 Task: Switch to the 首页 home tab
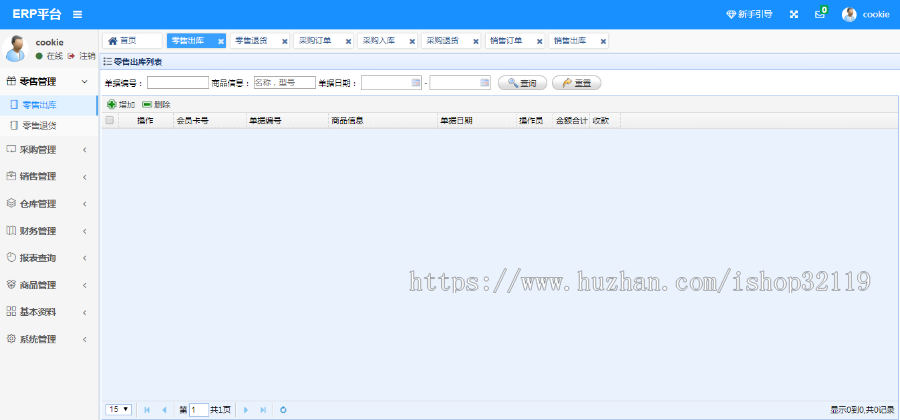tap(132, 41)
